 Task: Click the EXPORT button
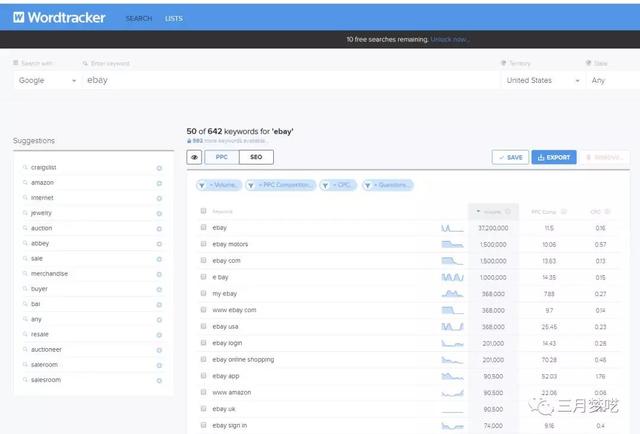click(x=554, y=157)
